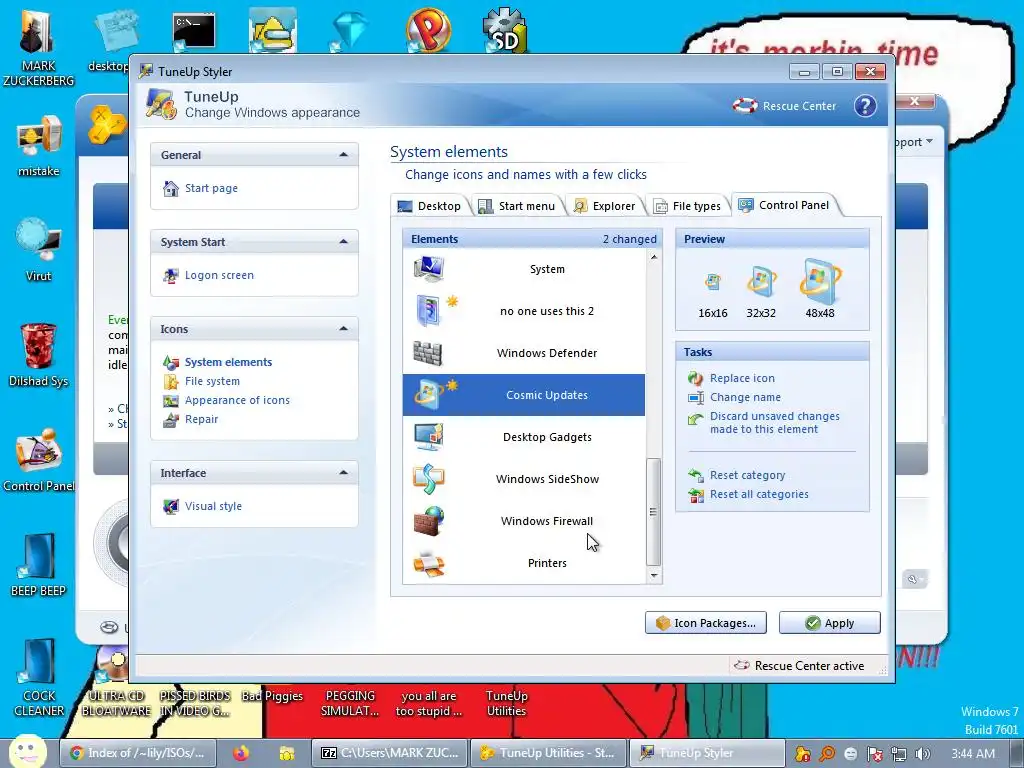The height and width of the screenshot is (768, 1024).
Task: Collapse the Icons panel arrow
Action: pos(344,328)
